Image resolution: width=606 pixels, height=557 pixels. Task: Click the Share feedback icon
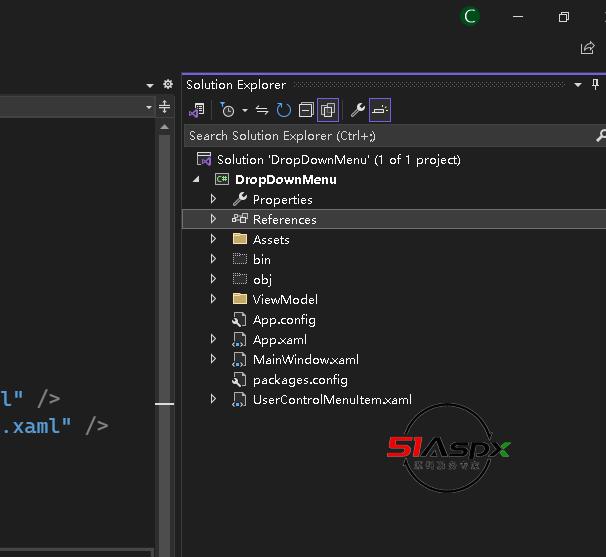click(x=587, y=48)
